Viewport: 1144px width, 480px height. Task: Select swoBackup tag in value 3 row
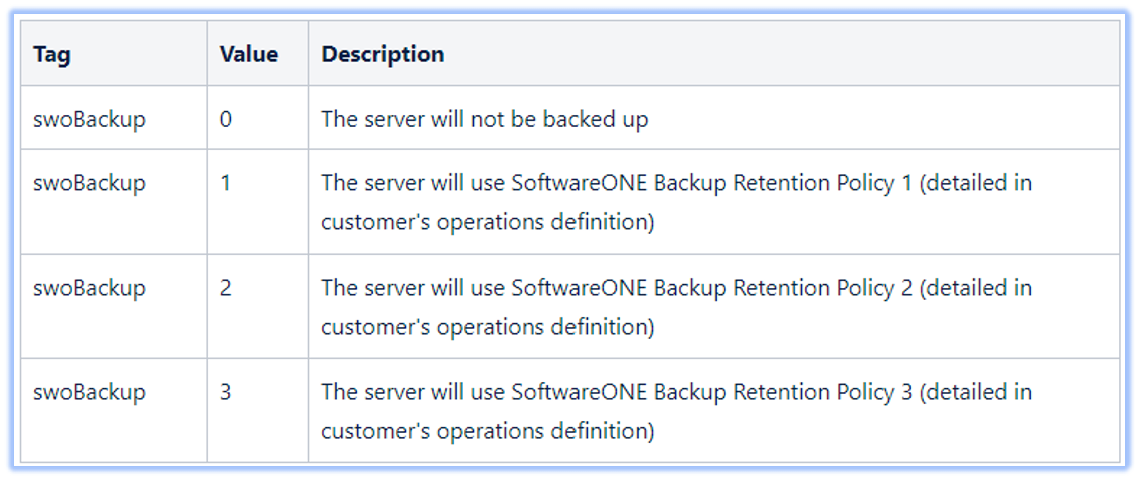tap(89, 392)
